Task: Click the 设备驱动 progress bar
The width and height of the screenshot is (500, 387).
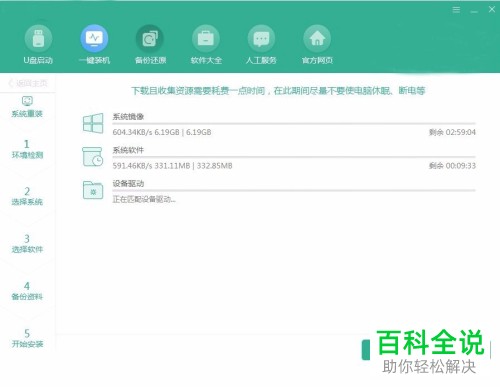Action: point(294,190)
